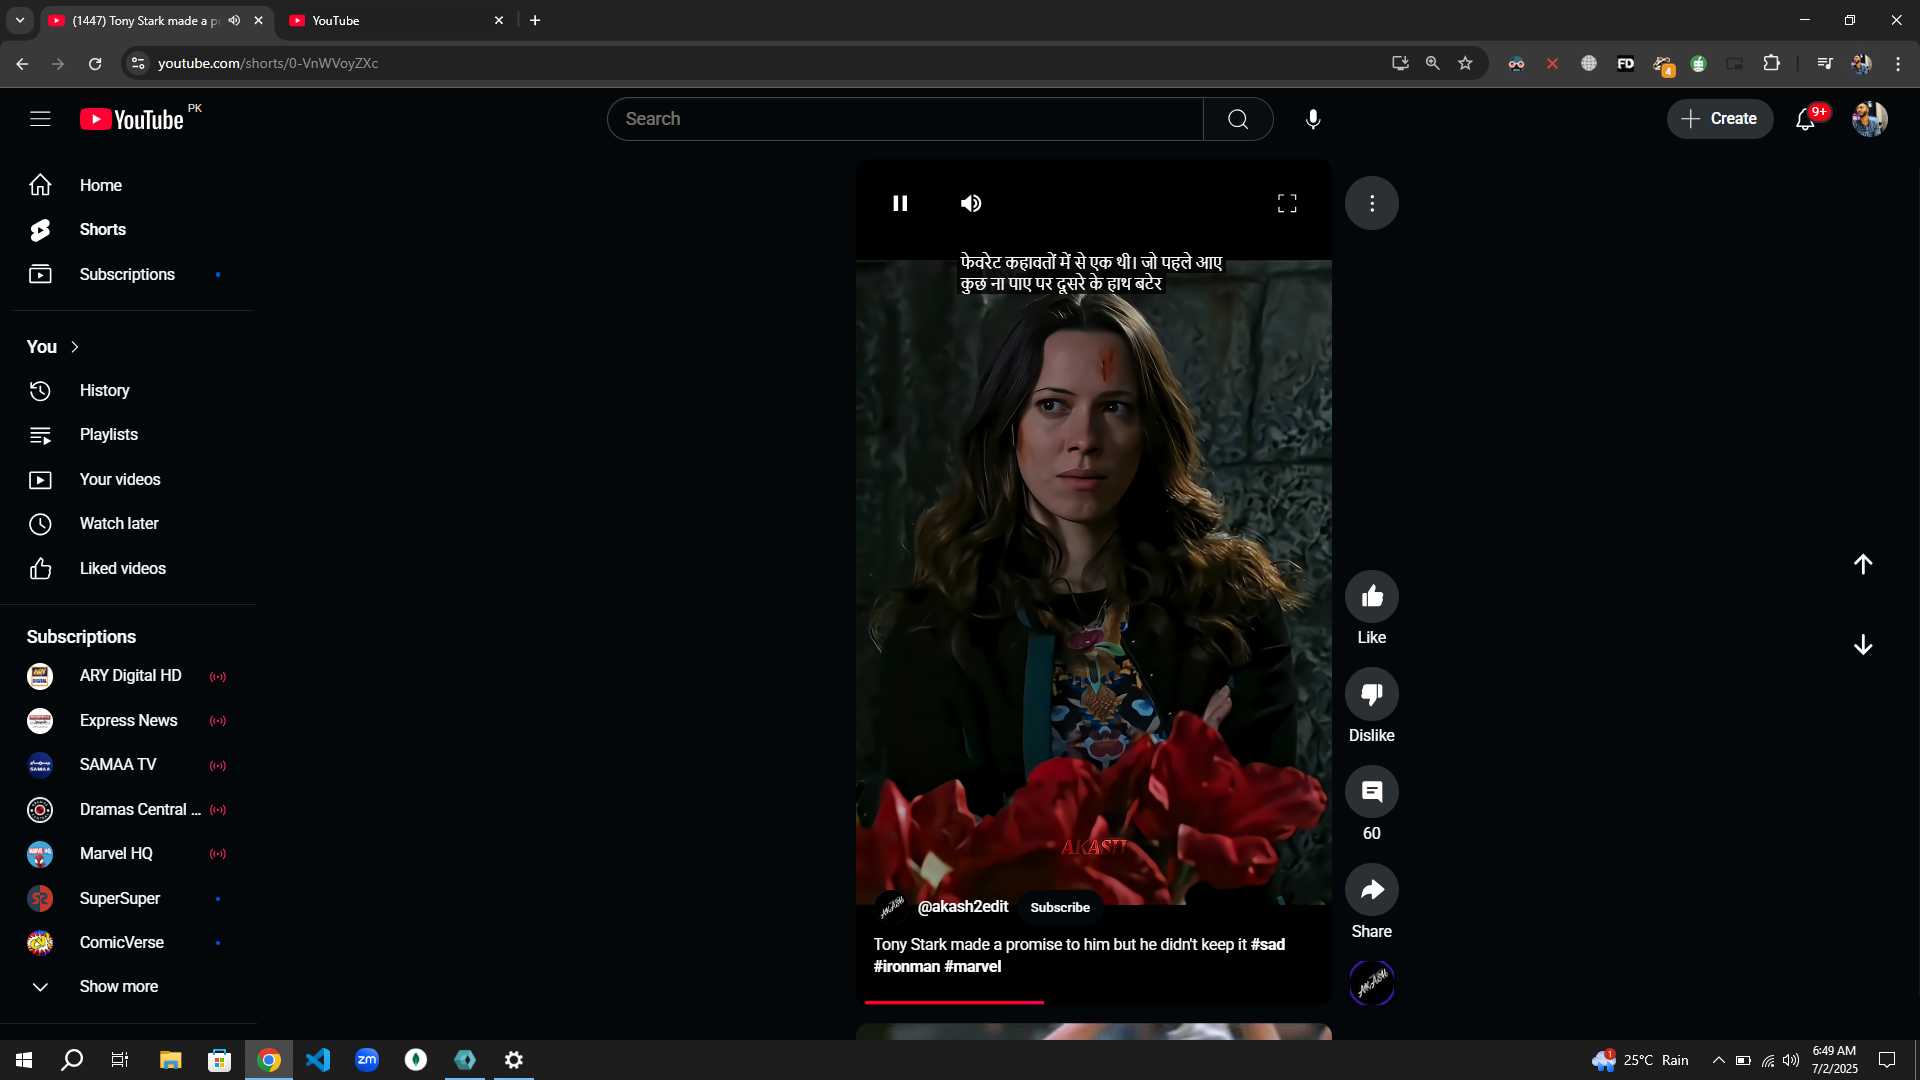Viewport: 1920px width, 1080px height.
Task: Open Chrome three-dot menu
Action: (x=1898, y=63)
